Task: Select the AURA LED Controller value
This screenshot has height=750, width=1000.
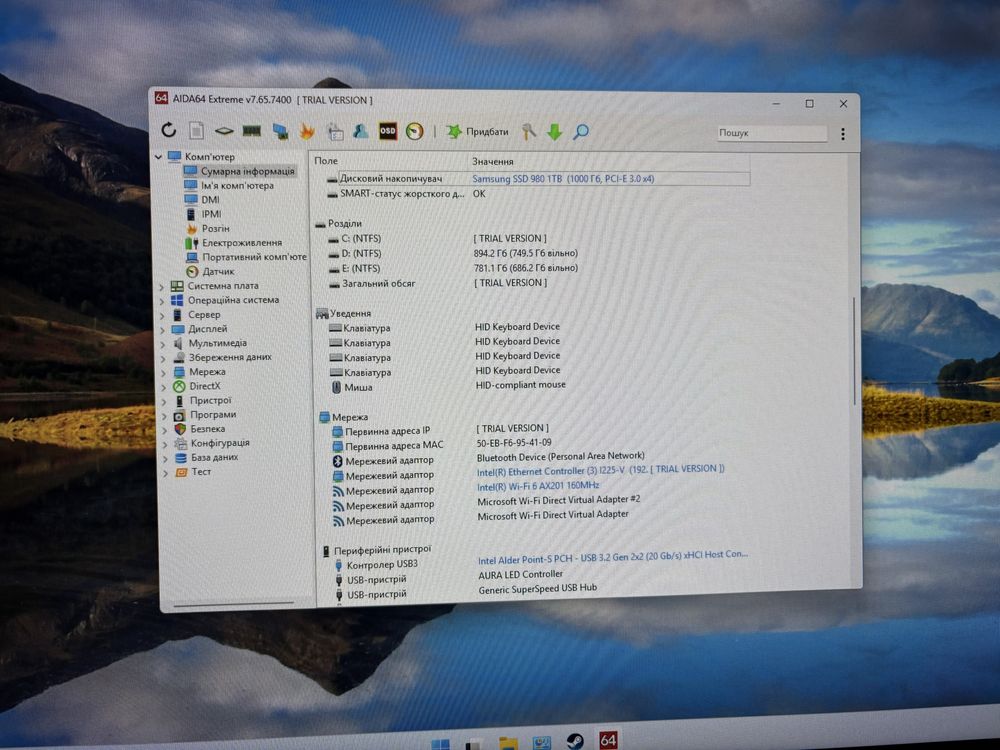Action: [x=520, y=575]
